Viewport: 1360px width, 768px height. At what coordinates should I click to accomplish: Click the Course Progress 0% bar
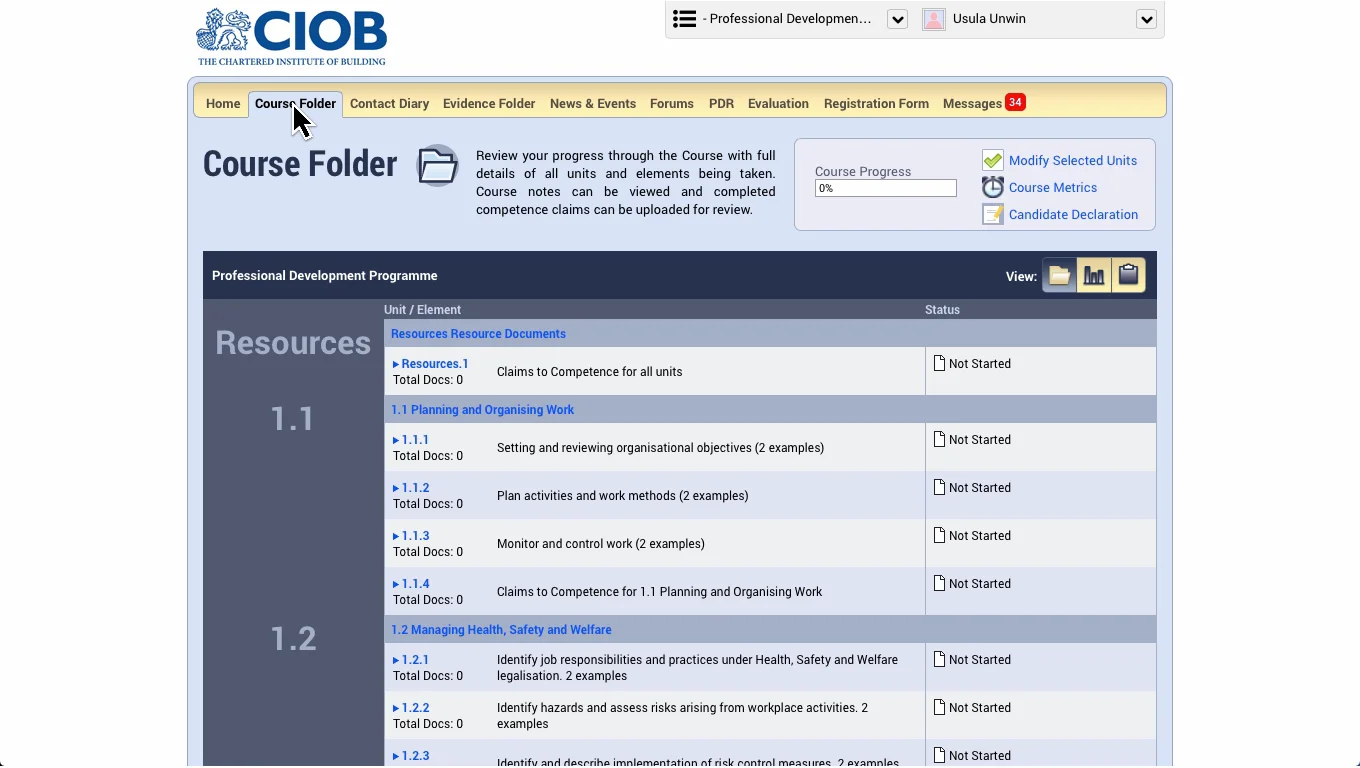[x=886, y=188]
